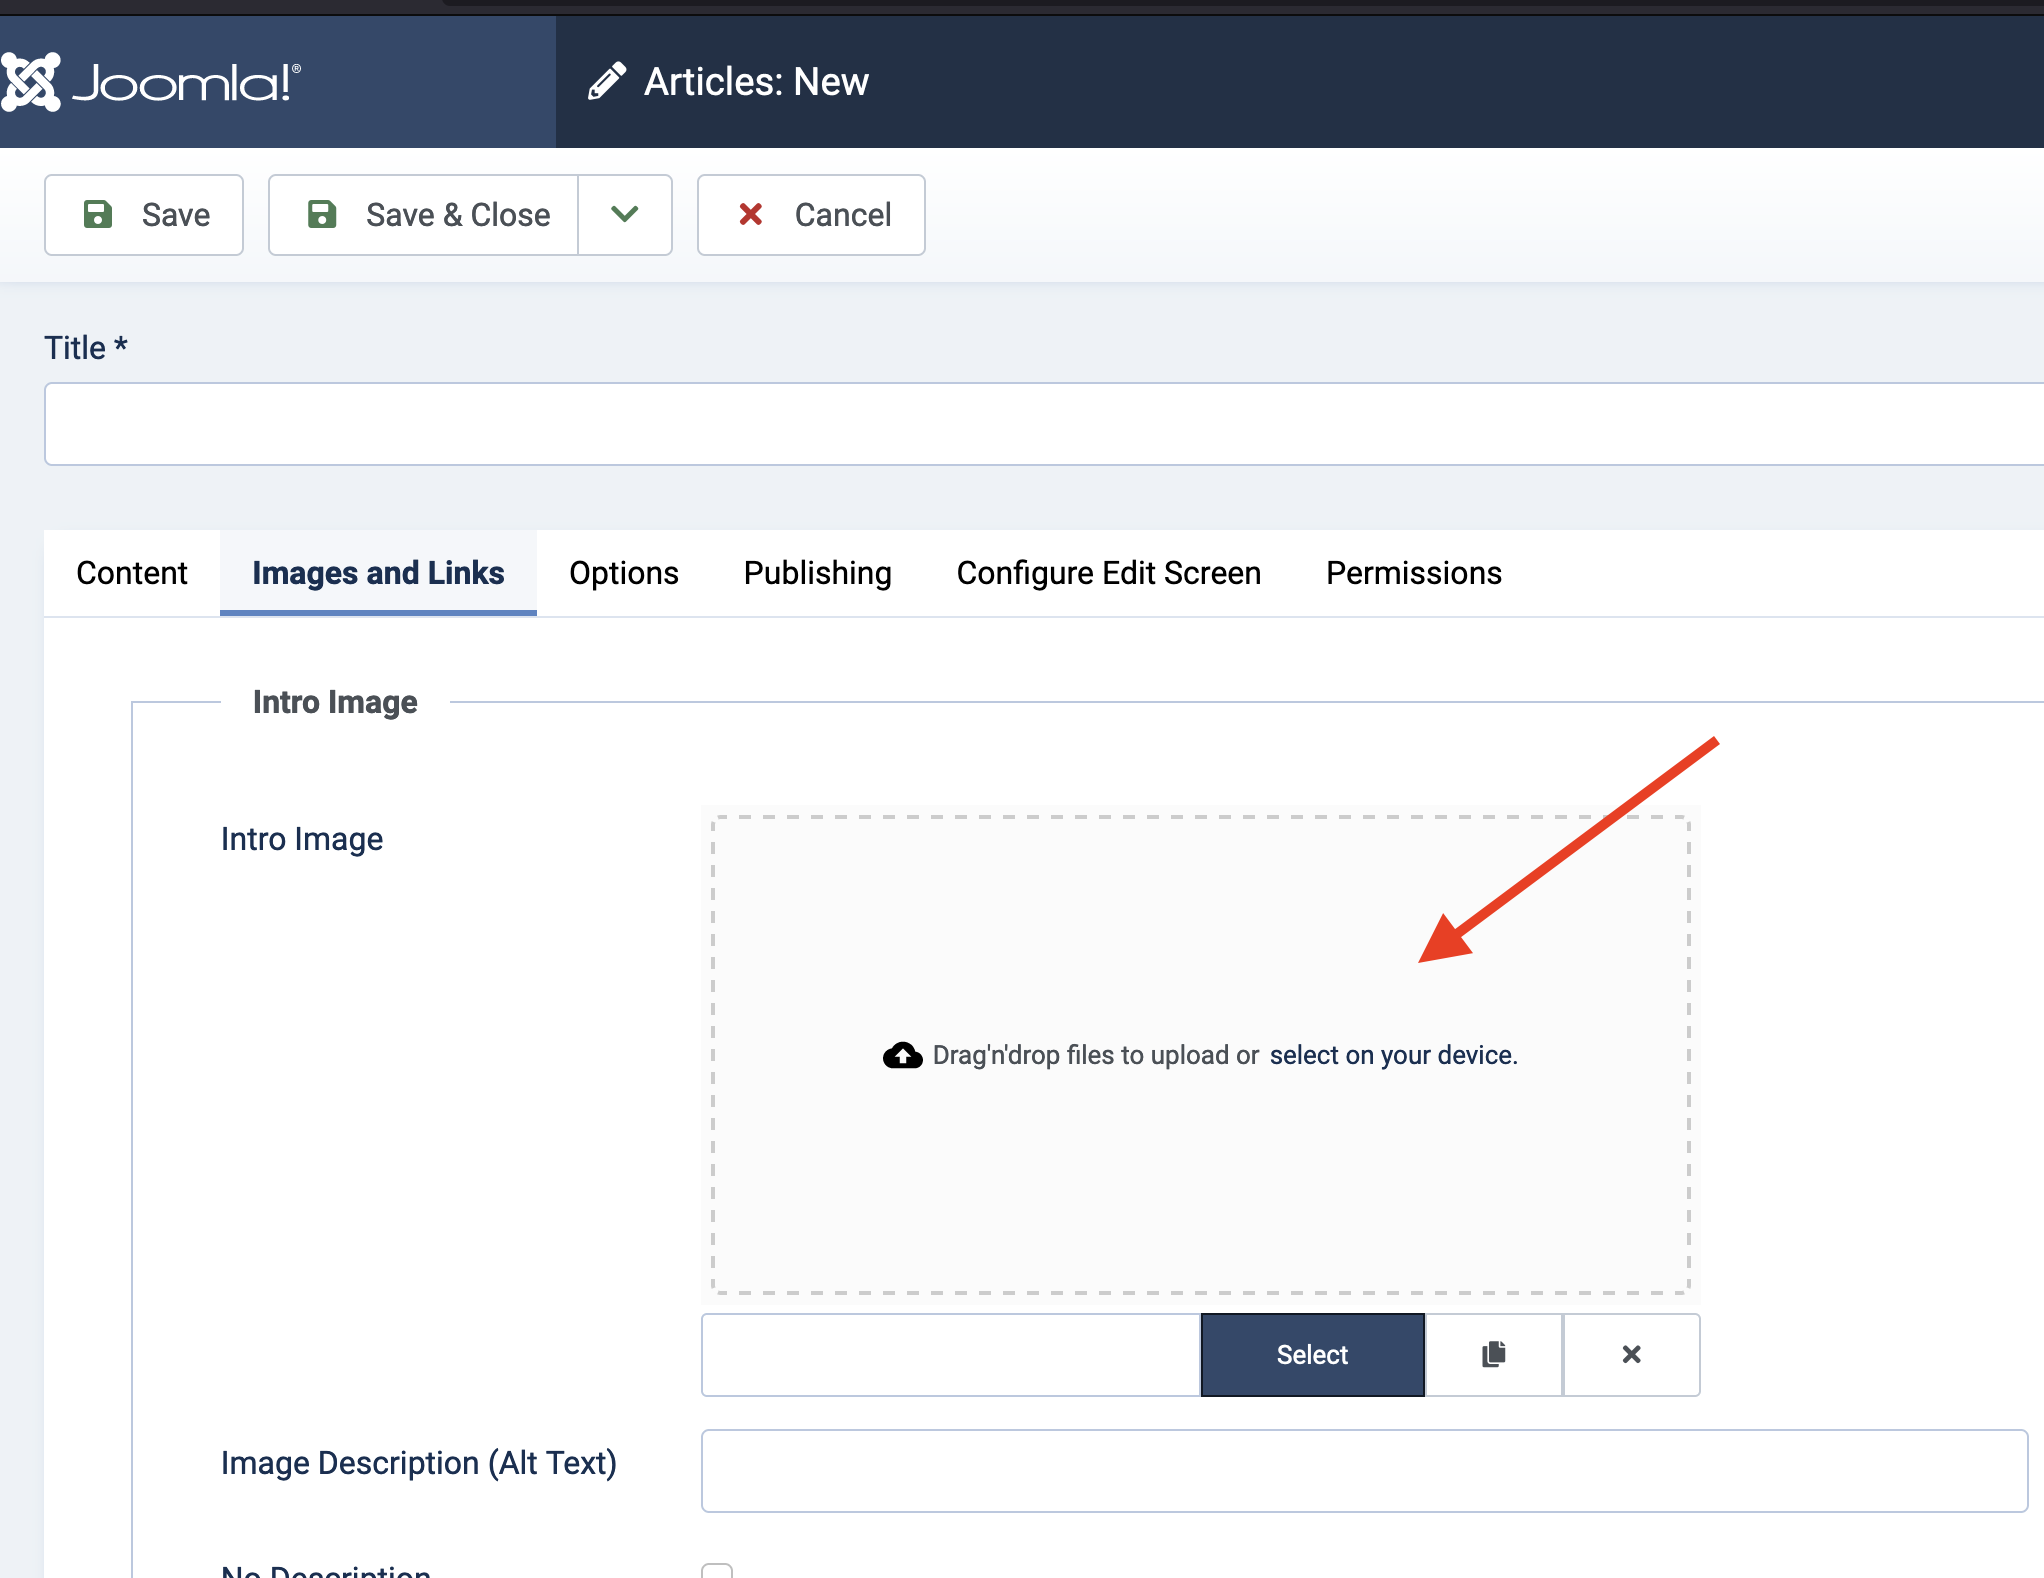2044x1578 pixels.
Task: Click the 'select on your device' link
Action: click(1392, 1056)
